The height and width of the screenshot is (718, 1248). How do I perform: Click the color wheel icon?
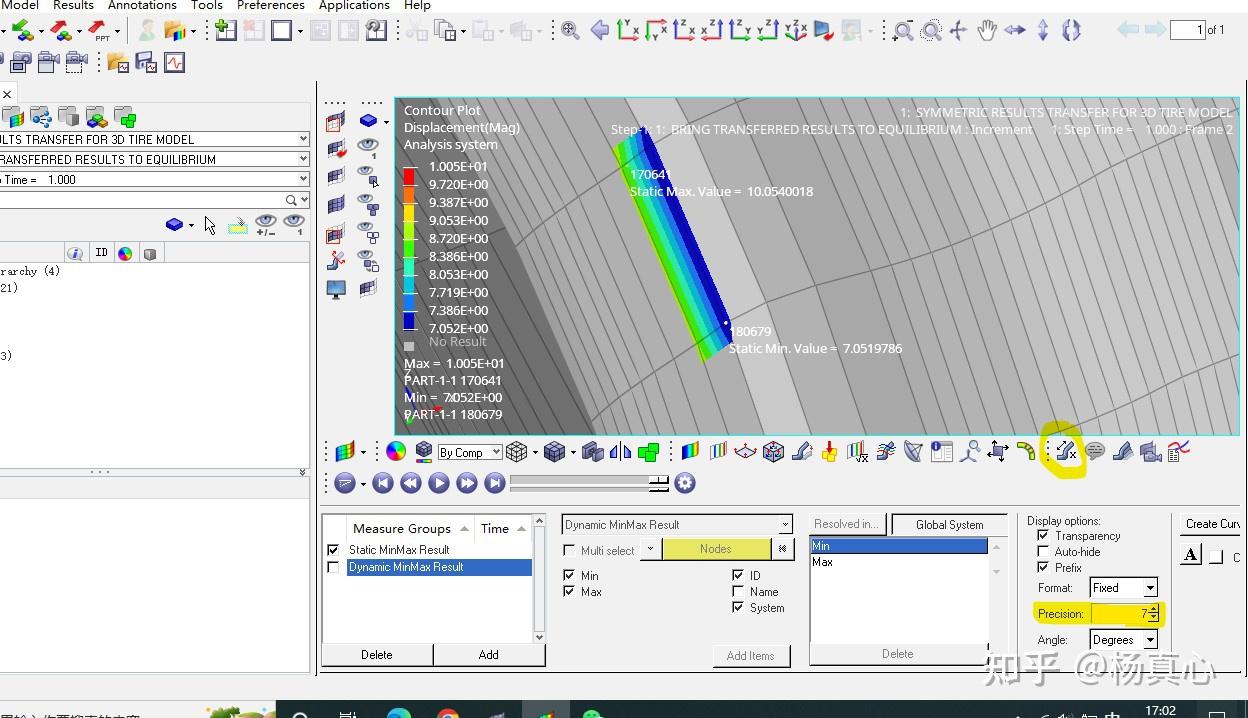click(396, 452)
